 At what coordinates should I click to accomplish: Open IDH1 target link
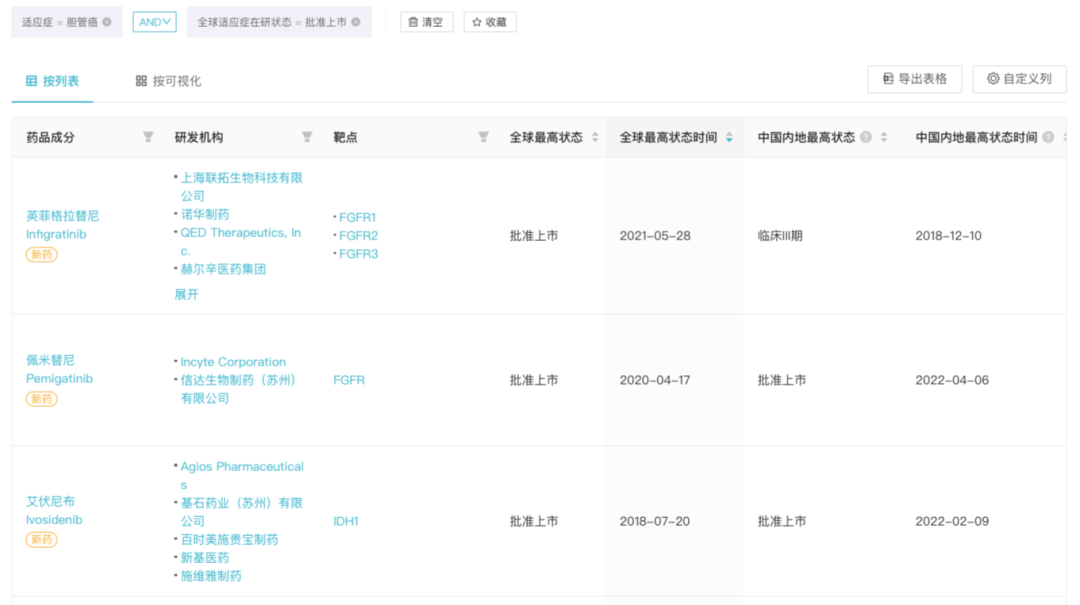[x=346, y=521]
